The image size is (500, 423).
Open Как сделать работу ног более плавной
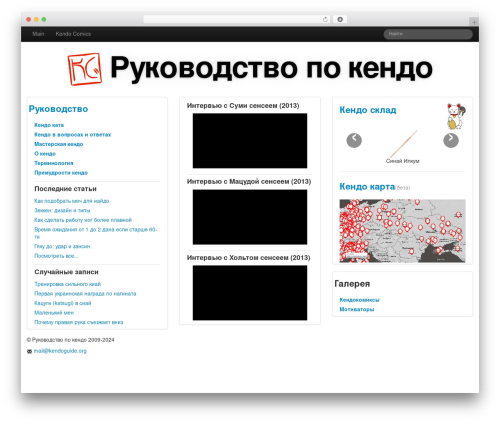click(83, 220)
